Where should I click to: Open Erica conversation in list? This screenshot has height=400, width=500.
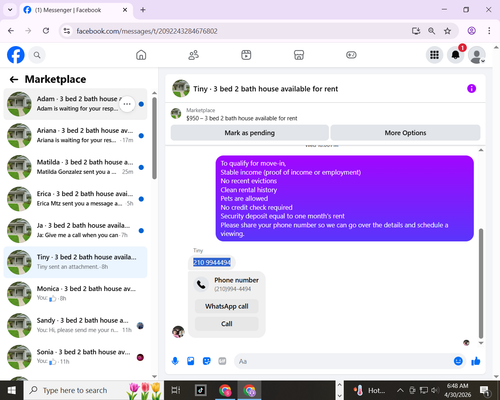(x=75, y=199)
